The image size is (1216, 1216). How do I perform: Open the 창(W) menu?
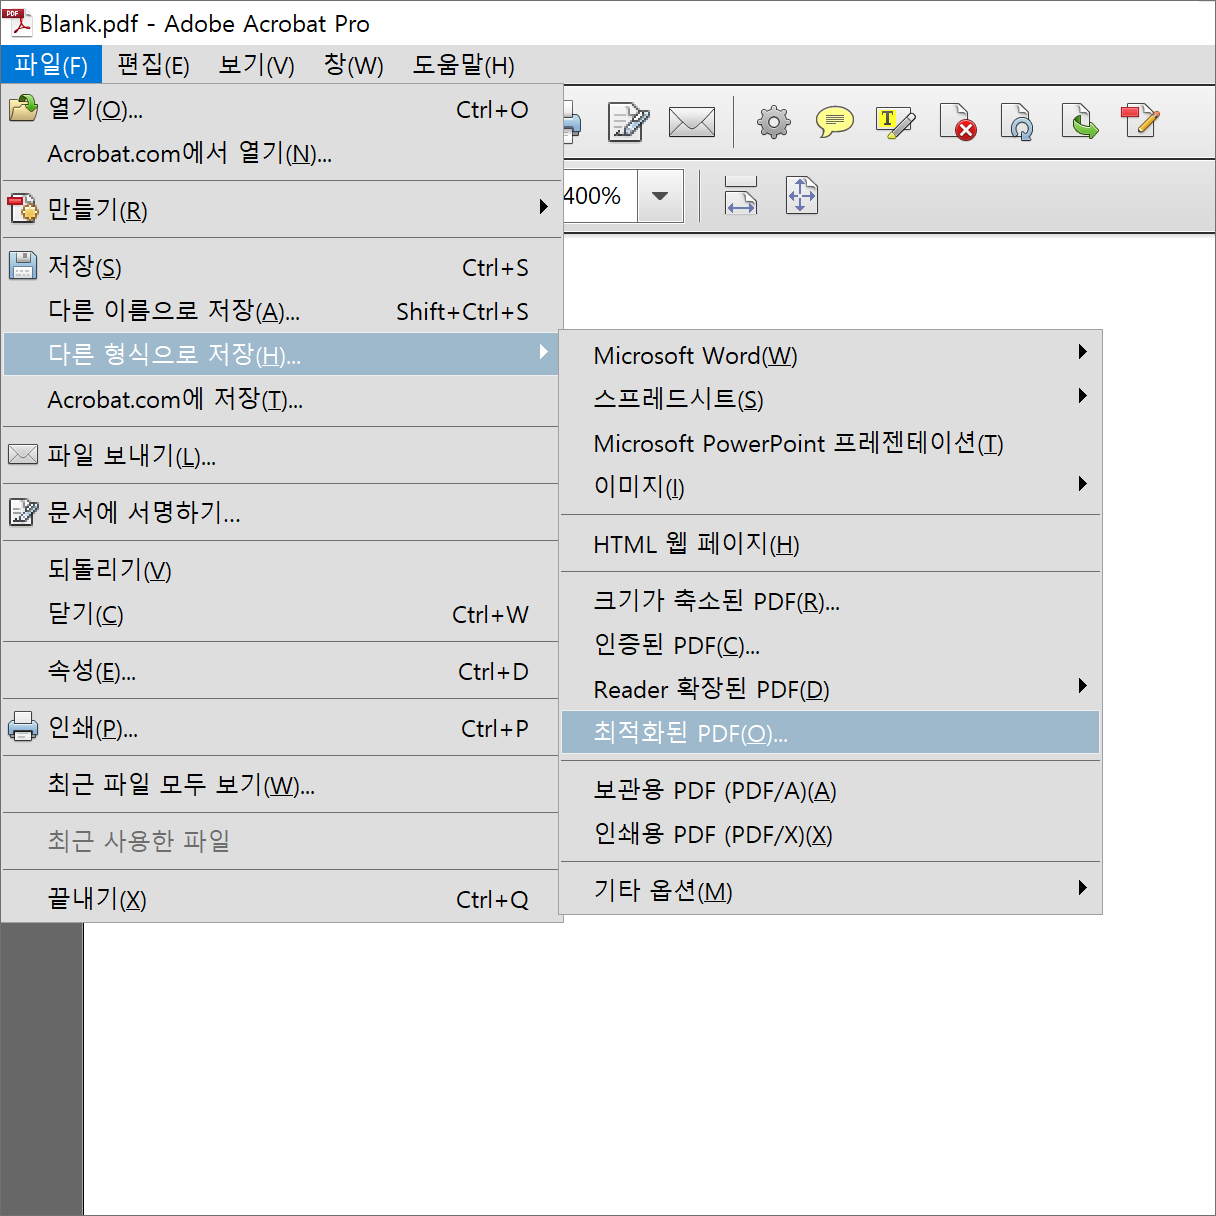pos(354,65)
